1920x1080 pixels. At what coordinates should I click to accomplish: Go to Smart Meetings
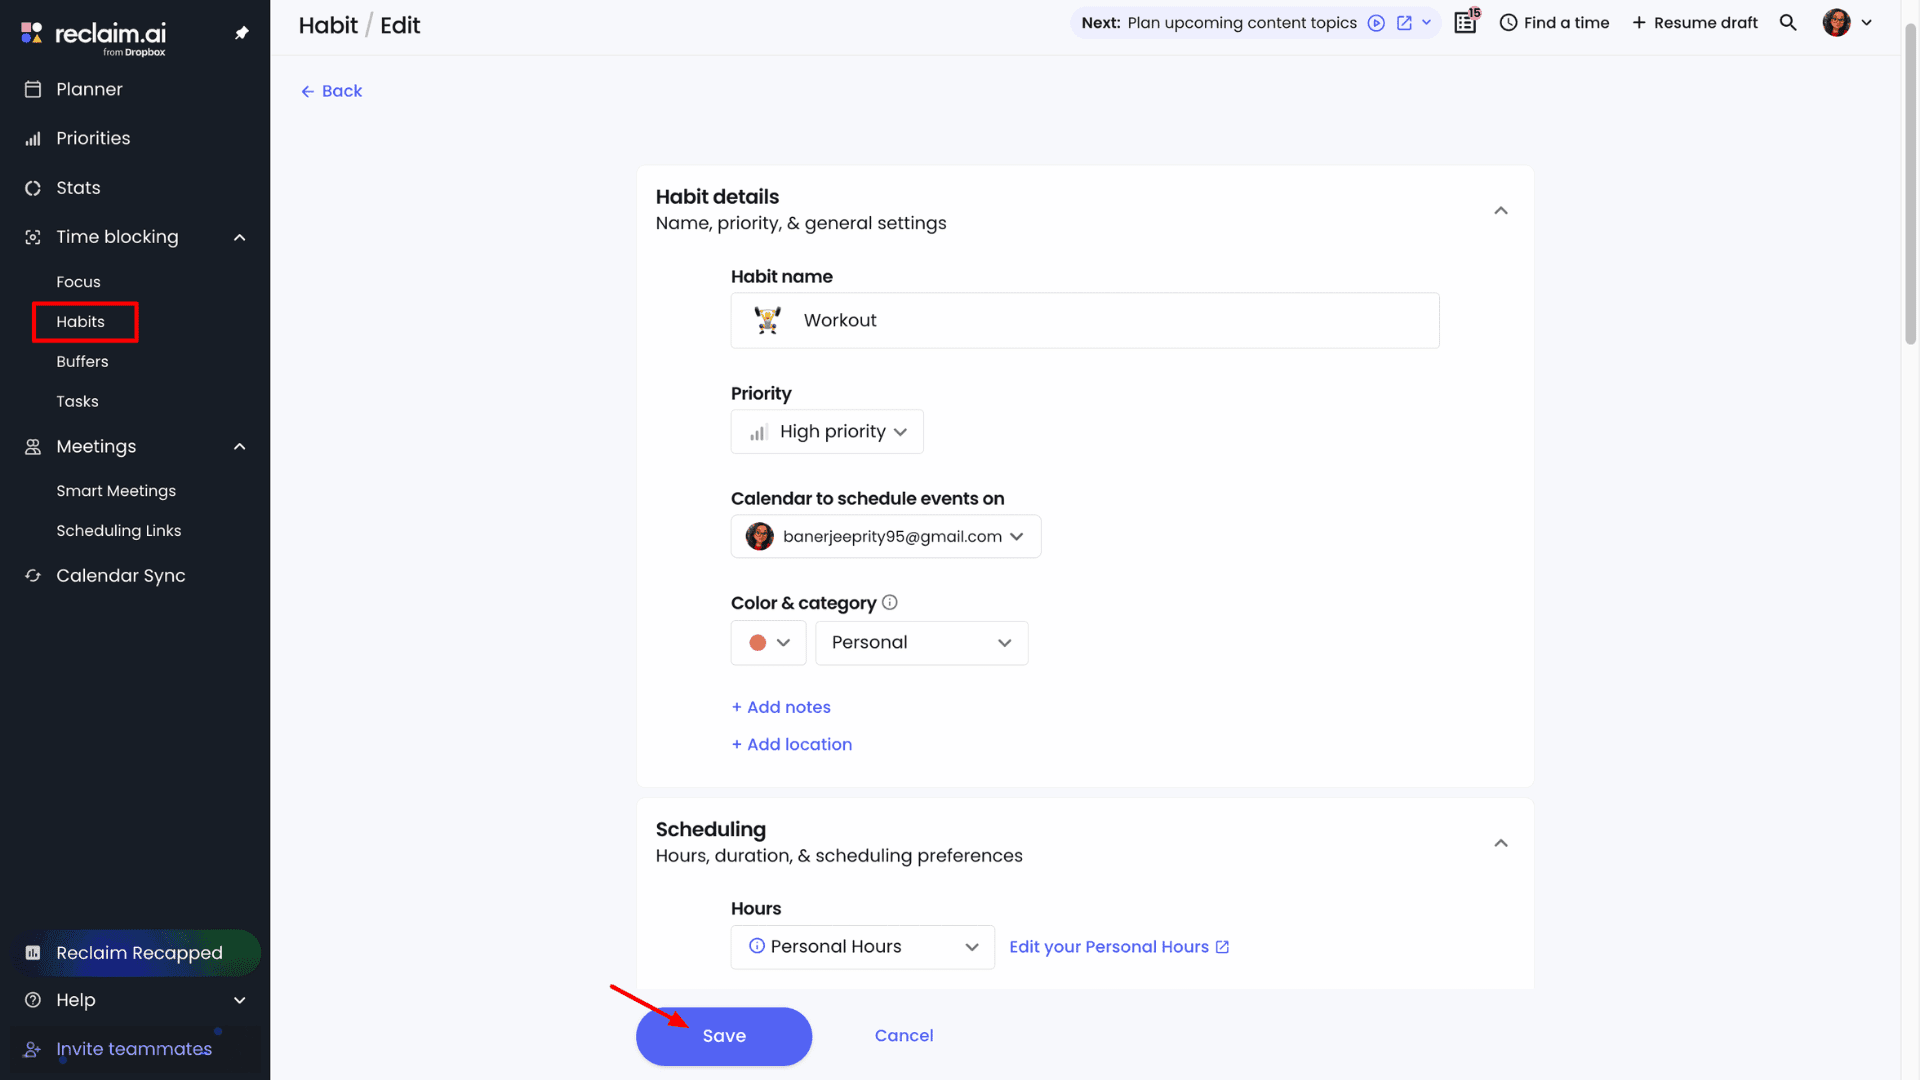[x=116, y=491]
